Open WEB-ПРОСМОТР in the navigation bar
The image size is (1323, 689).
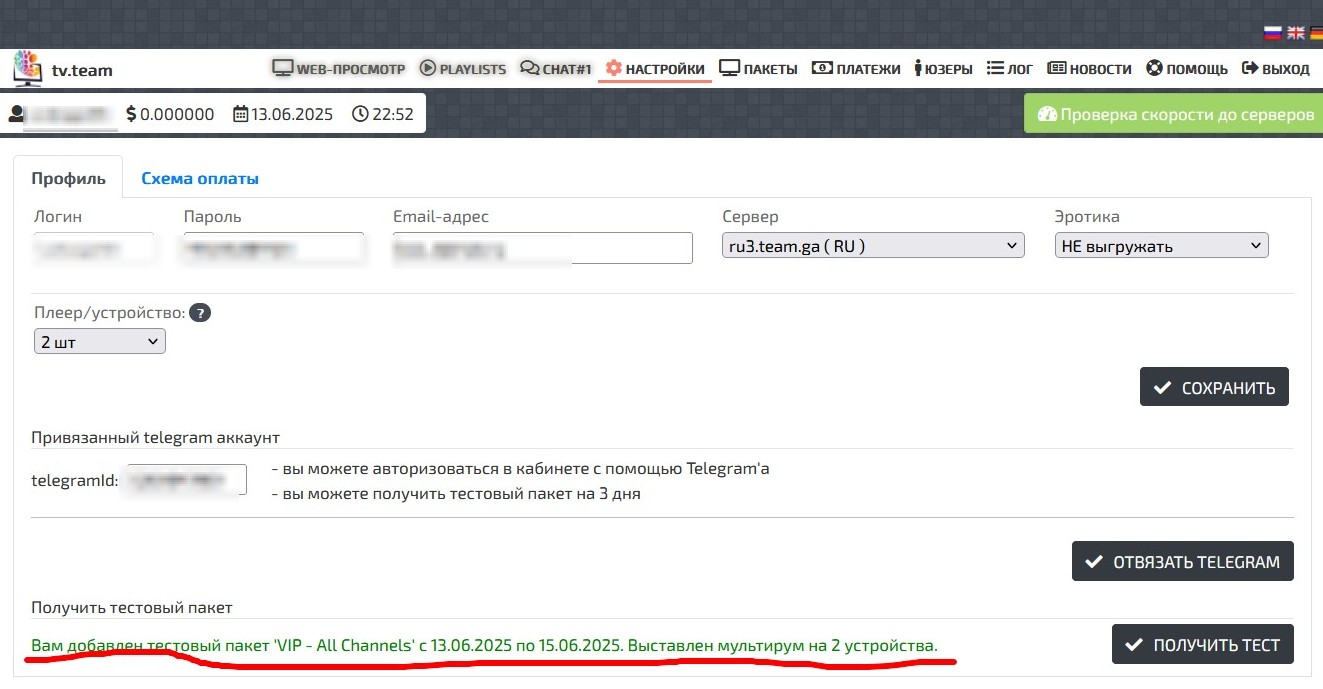point(339,69)
